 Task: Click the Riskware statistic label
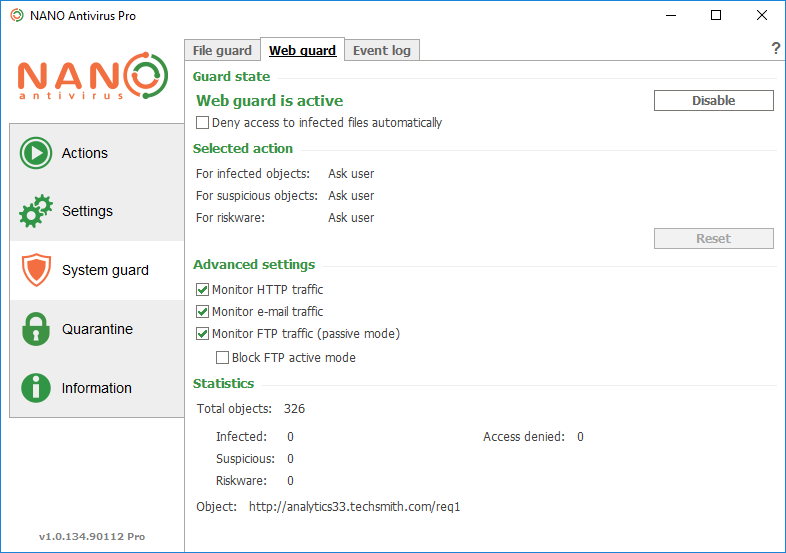coord(241,481)
